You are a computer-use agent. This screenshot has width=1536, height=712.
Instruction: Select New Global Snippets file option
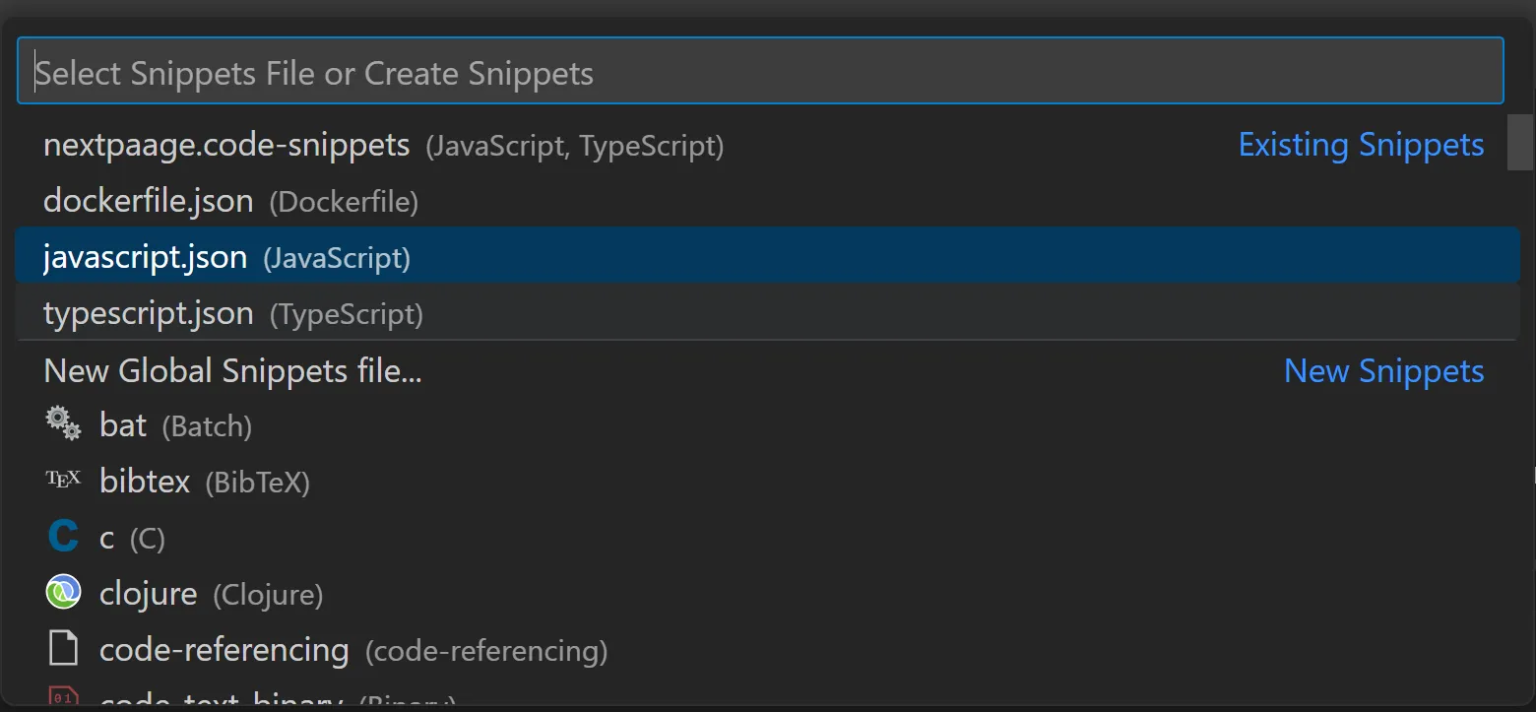[232, 371]
